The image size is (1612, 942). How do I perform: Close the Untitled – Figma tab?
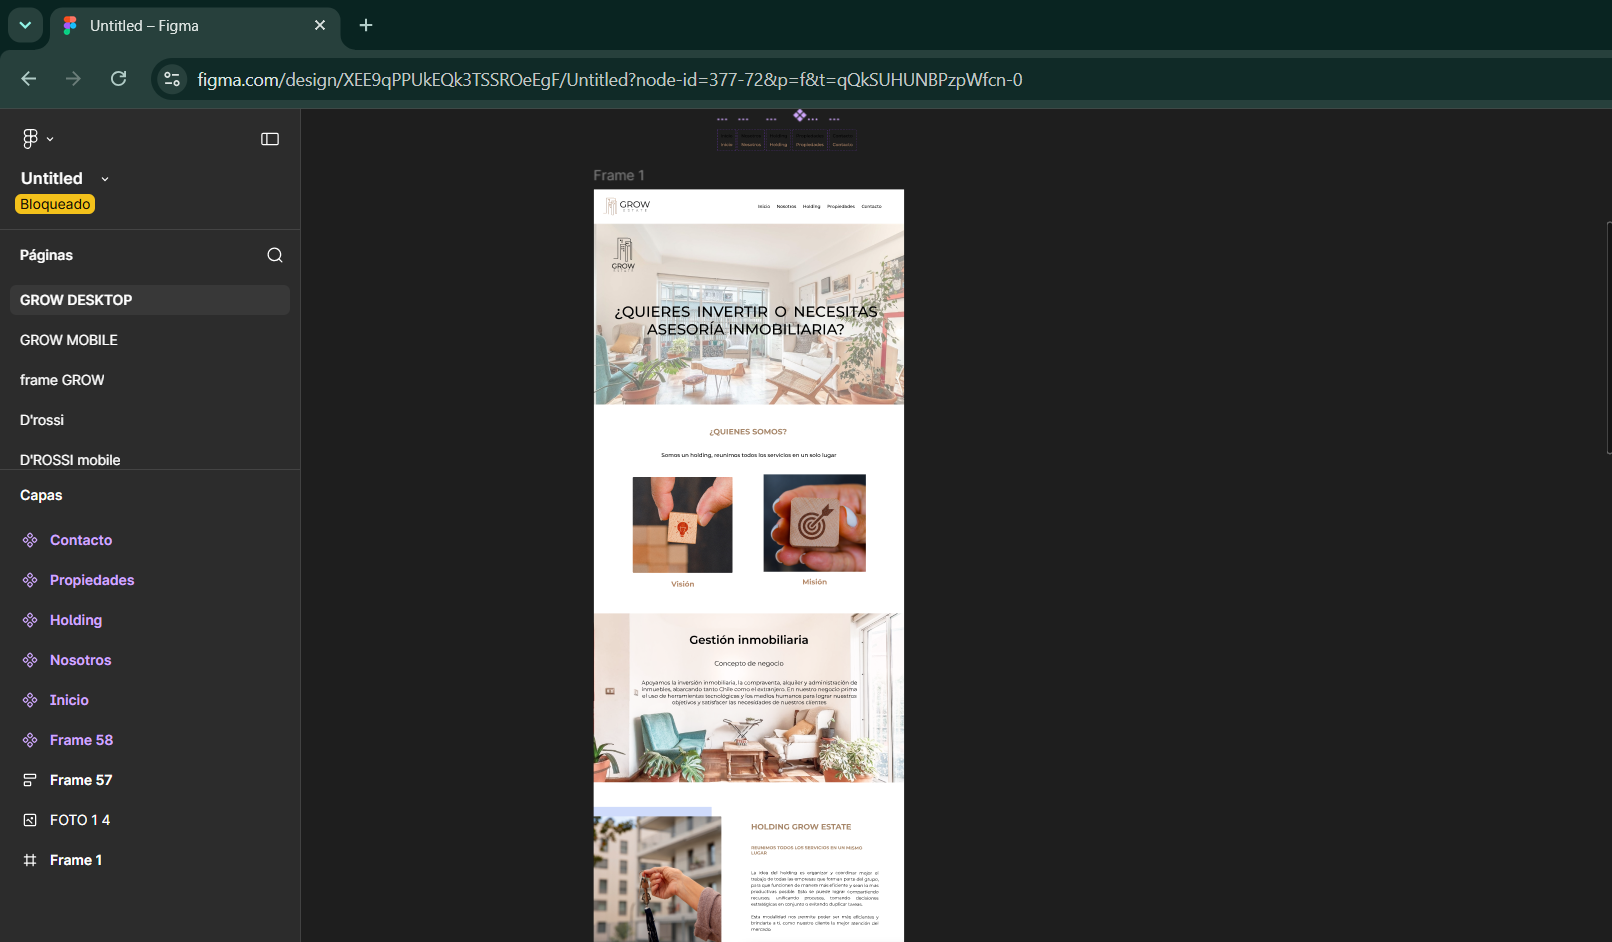click(x=320, y=25)
